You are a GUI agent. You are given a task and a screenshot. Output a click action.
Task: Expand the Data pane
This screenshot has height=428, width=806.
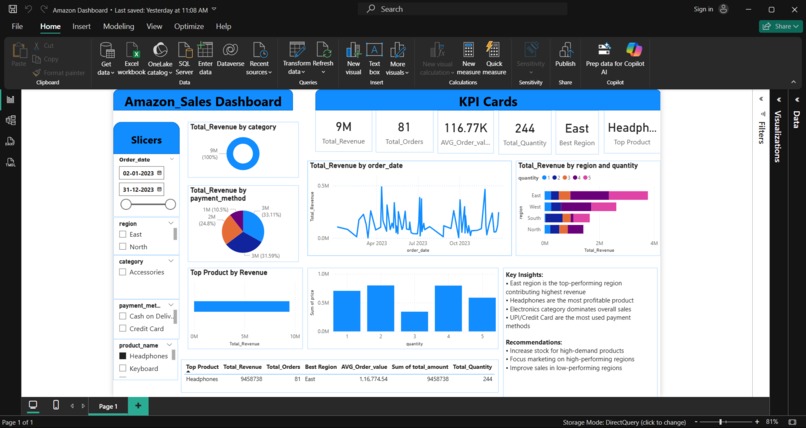click(x=797, y=100)
